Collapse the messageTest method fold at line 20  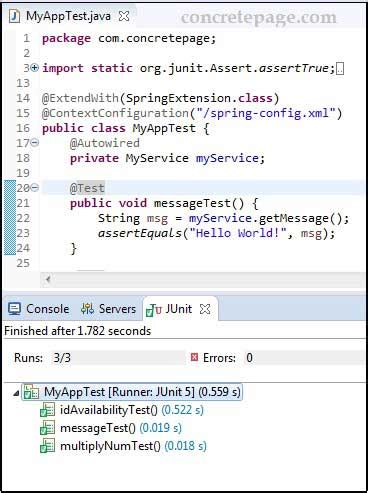(x=34, y=188)
